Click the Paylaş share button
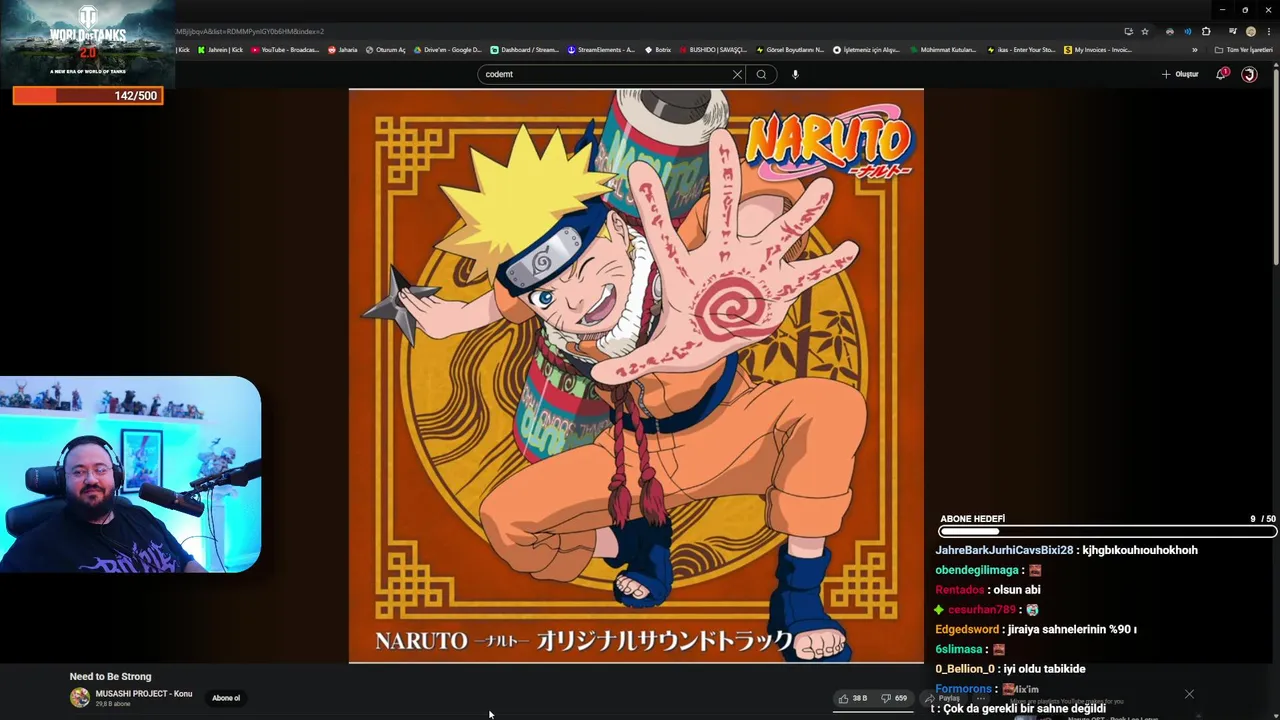This screenshot has width=1280, height=720. 943,698
